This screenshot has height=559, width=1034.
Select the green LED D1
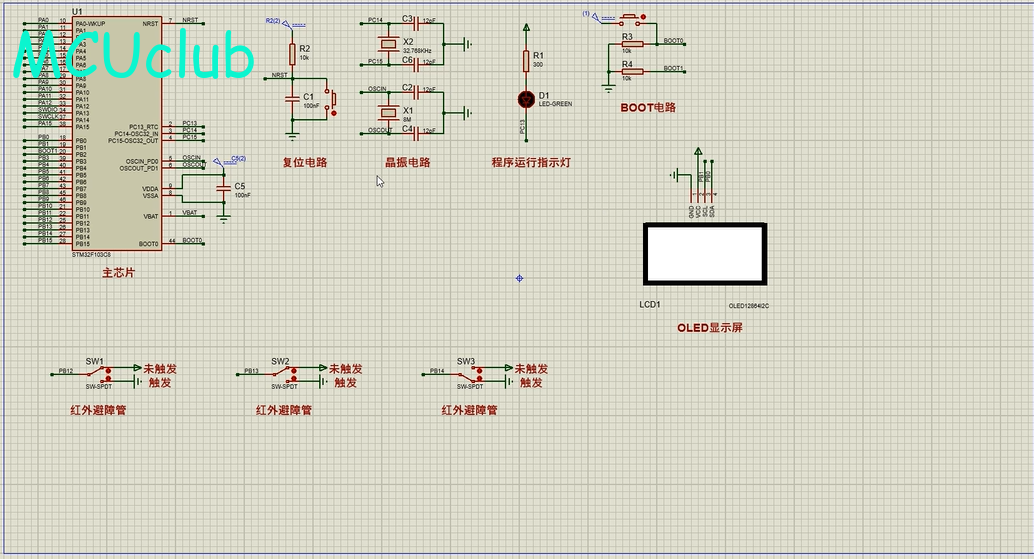click(526, 99)
